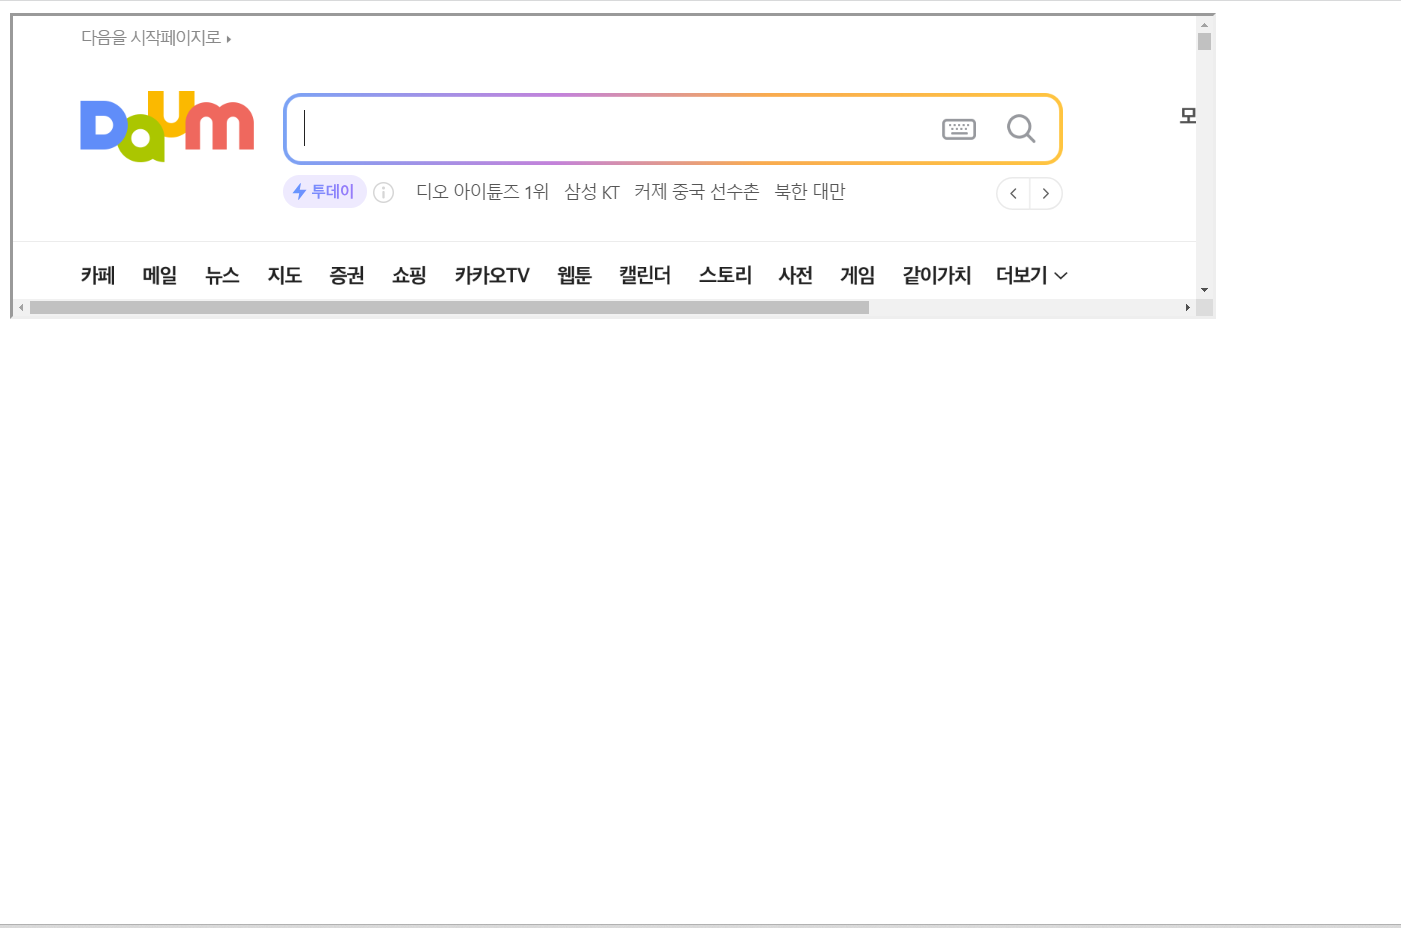Open the virtual keyboard icon in search box

[x=959, y=129]
